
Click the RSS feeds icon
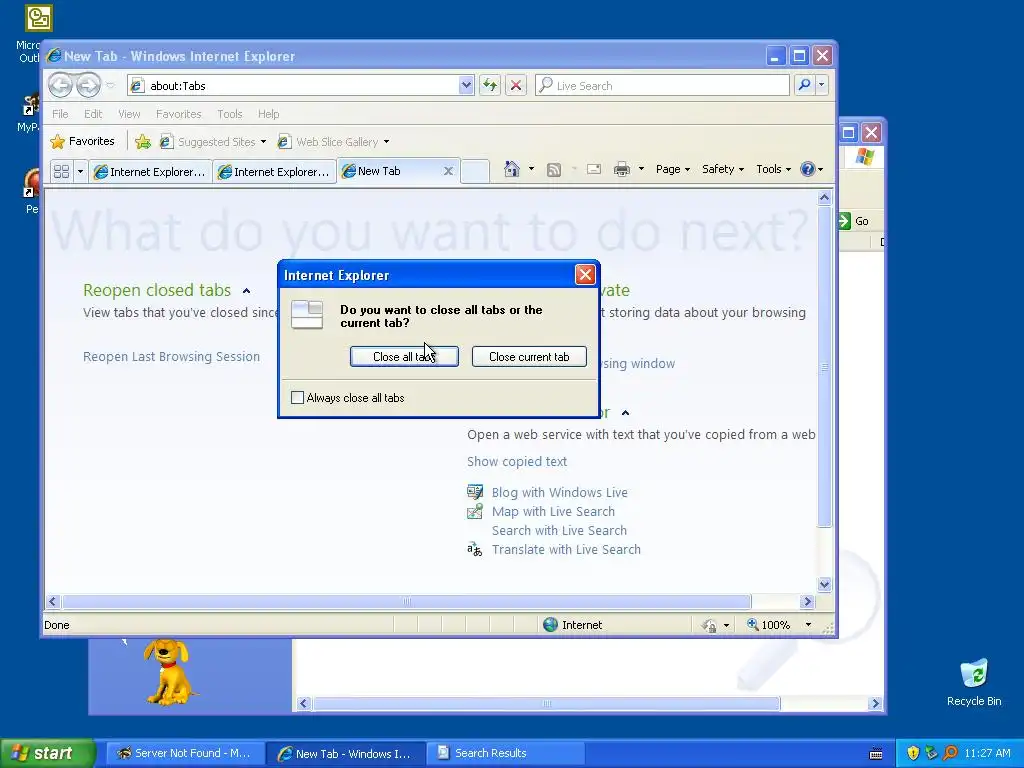pos(554,170)
